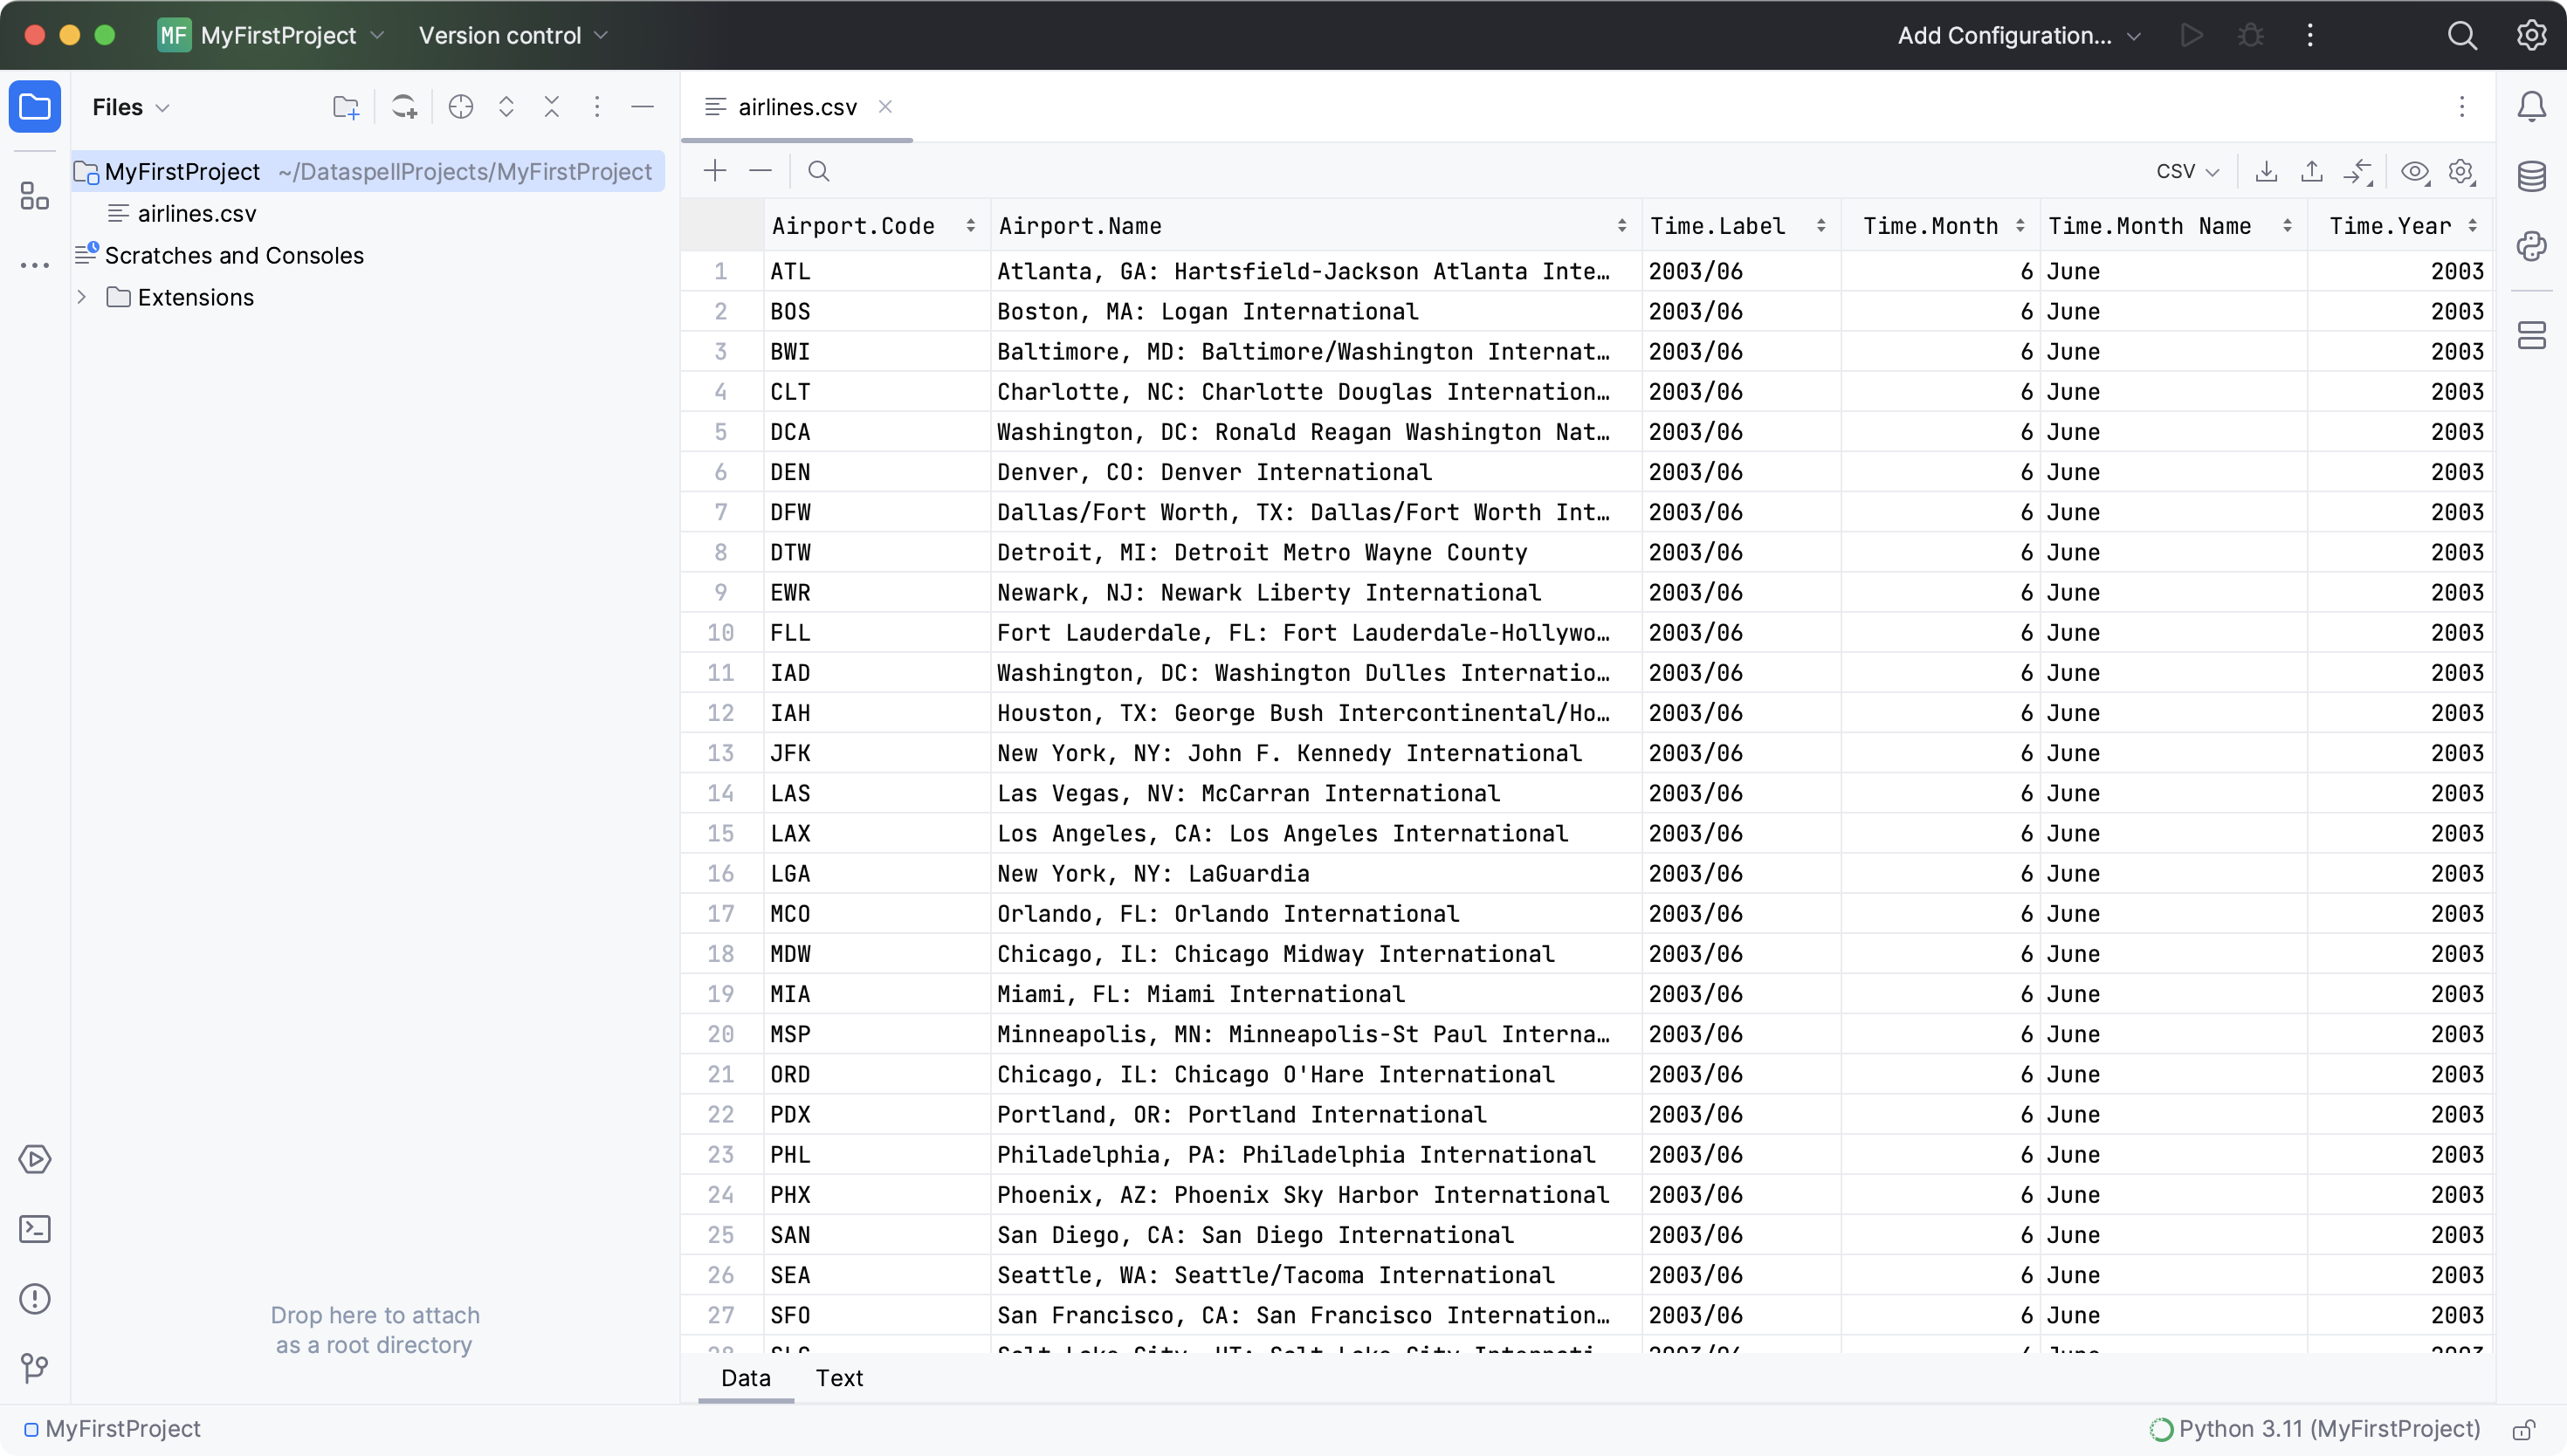Open the Structure tool window icon
The height and width of the screenshot is (1456, 2567).
pos(35,196)
